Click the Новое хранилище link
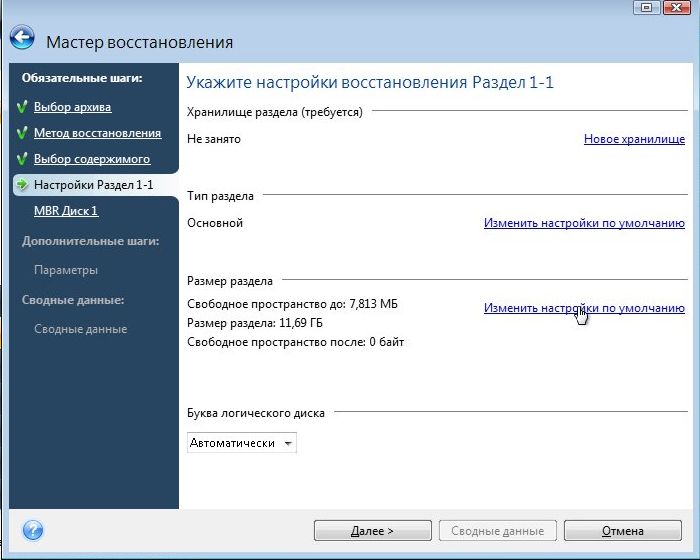This screenshot has width=700, height=560. 634,139
